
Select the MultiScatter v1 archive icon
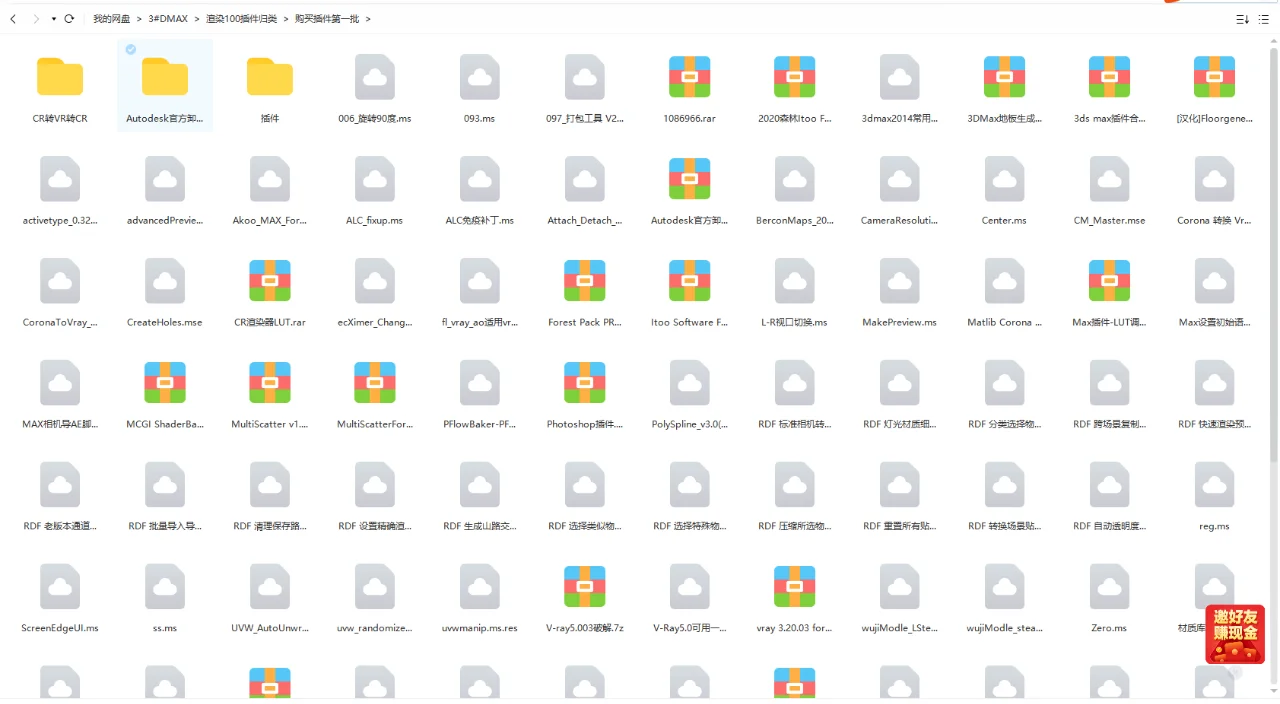270,383
